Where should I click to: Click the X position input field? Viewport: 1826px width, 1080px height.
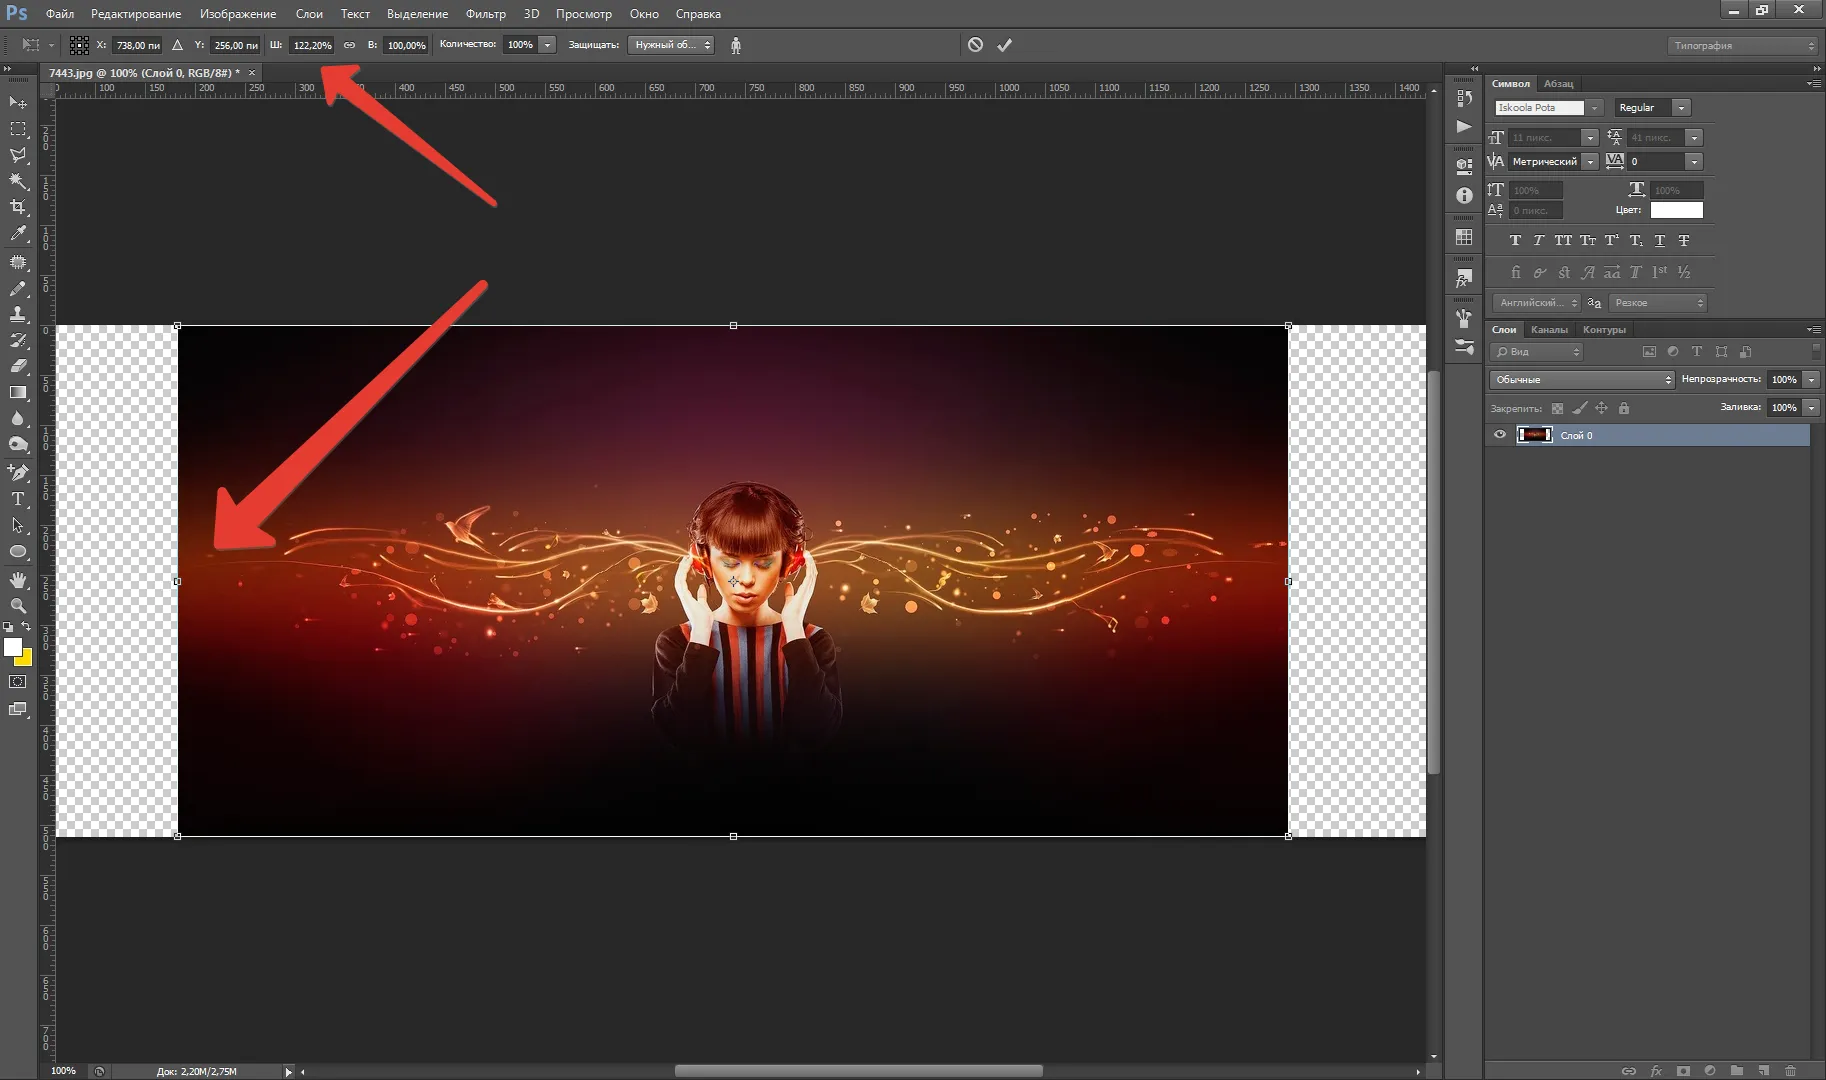tap(137, 45)
